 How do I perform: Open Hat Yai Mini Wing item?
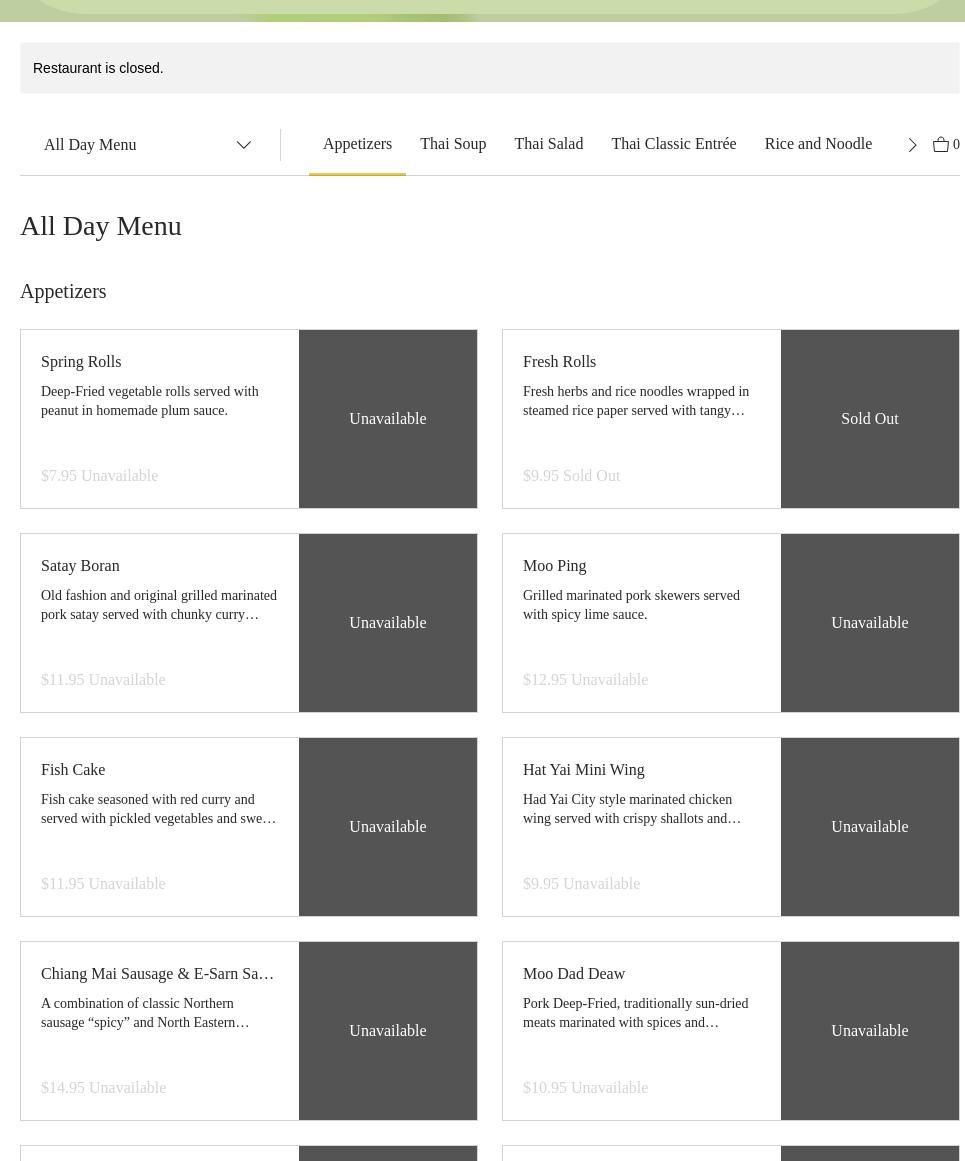click(x=583, y=770)
